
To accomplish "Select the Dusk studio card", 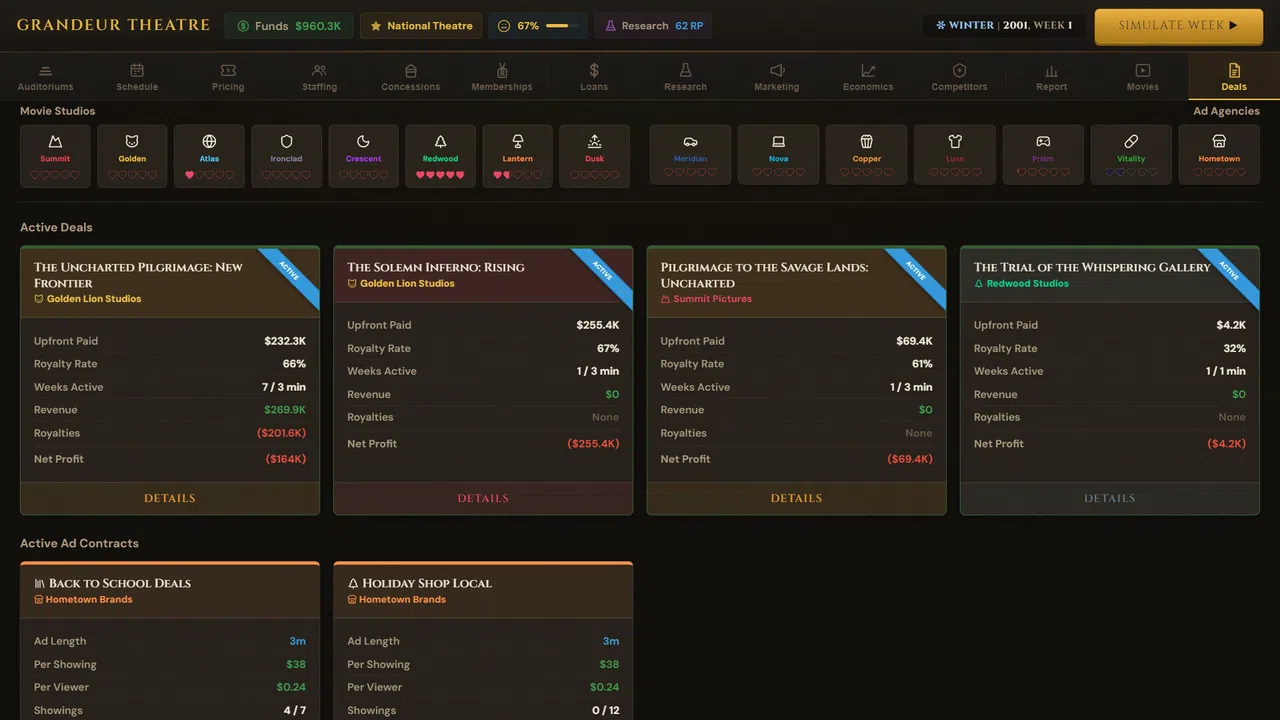I will 594,155.
